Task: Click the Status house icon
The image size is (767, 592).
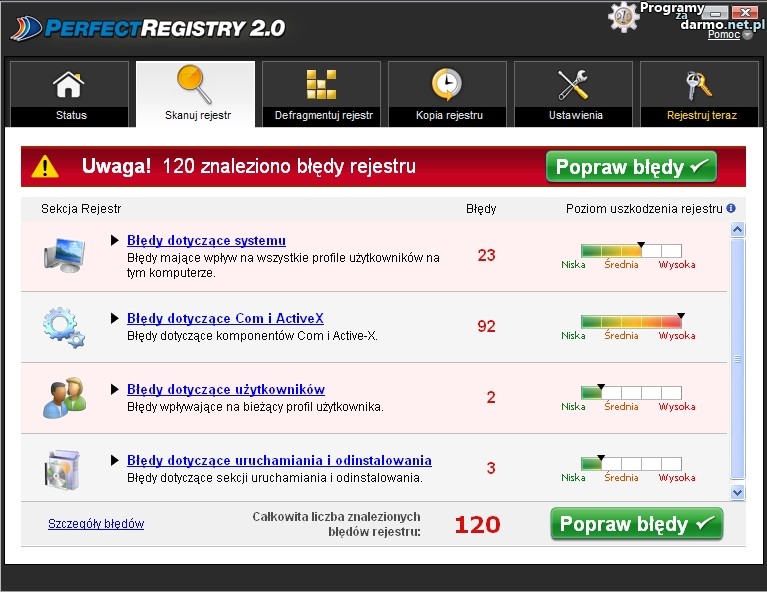Action: tap(69, 85)
